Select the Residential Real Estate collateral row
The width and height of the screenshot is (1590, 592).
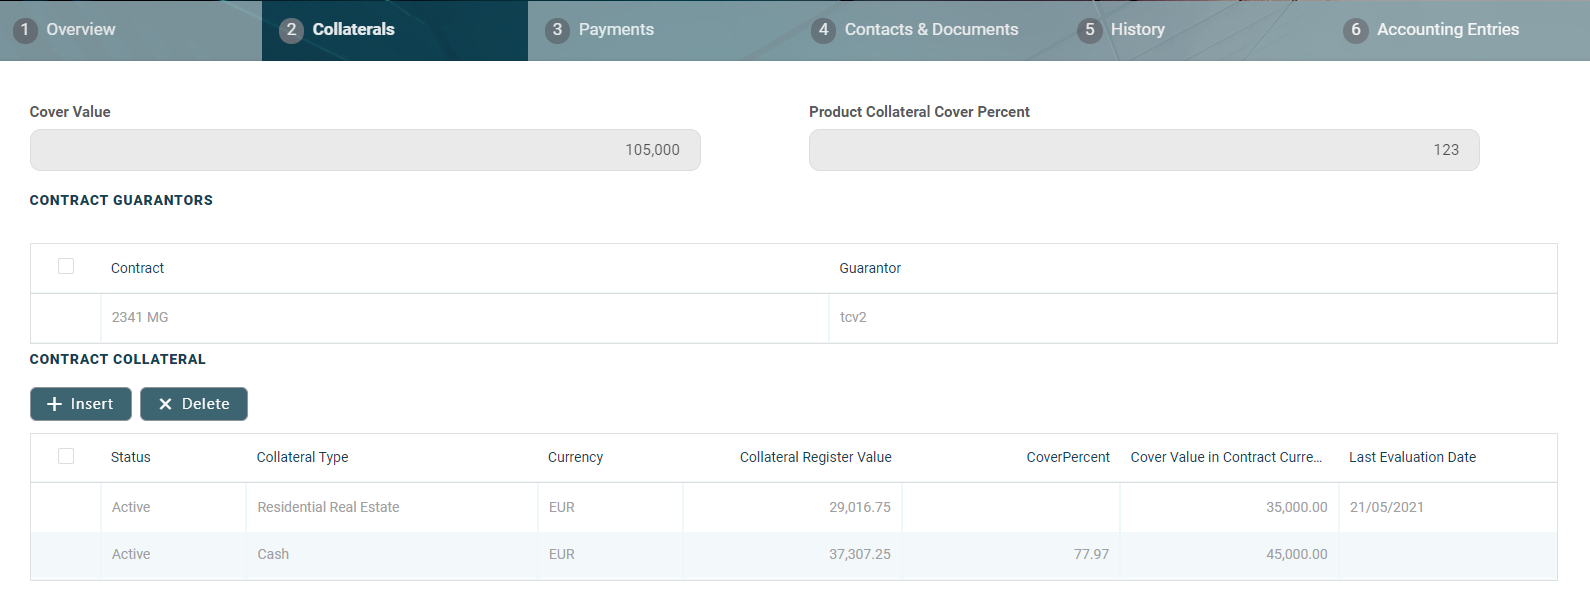coord(328,507)
